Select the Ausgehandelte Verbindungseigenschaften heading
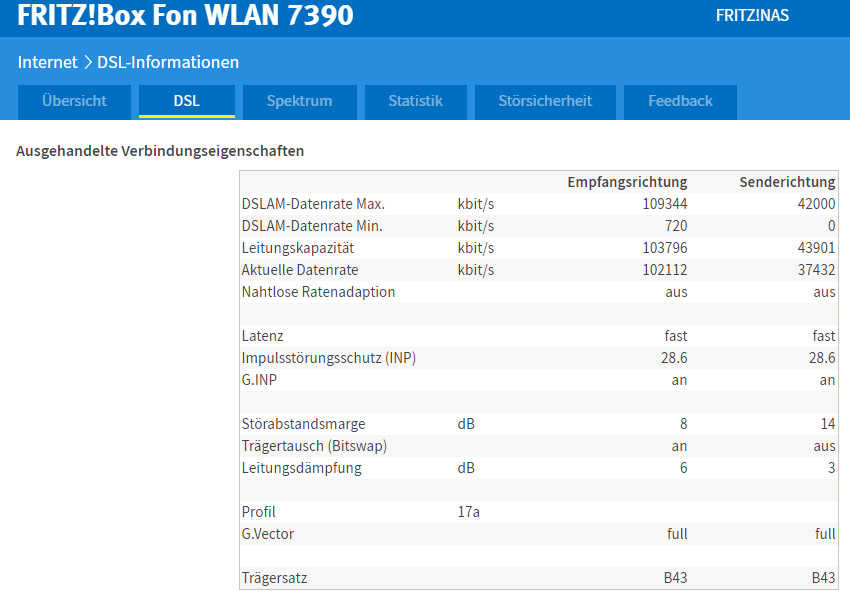The image size is (850, 599). tap(160, 151)
